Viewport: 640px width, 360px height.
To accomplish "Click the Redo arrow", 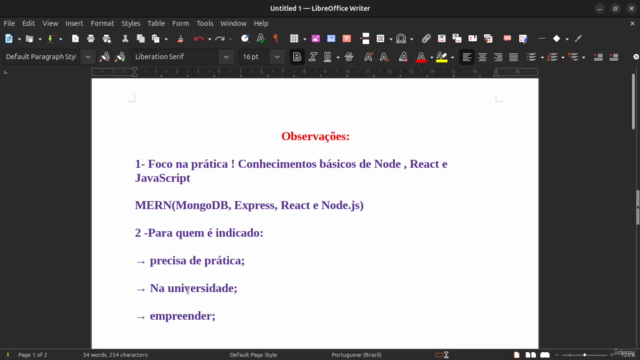I will tap(220, 39).
